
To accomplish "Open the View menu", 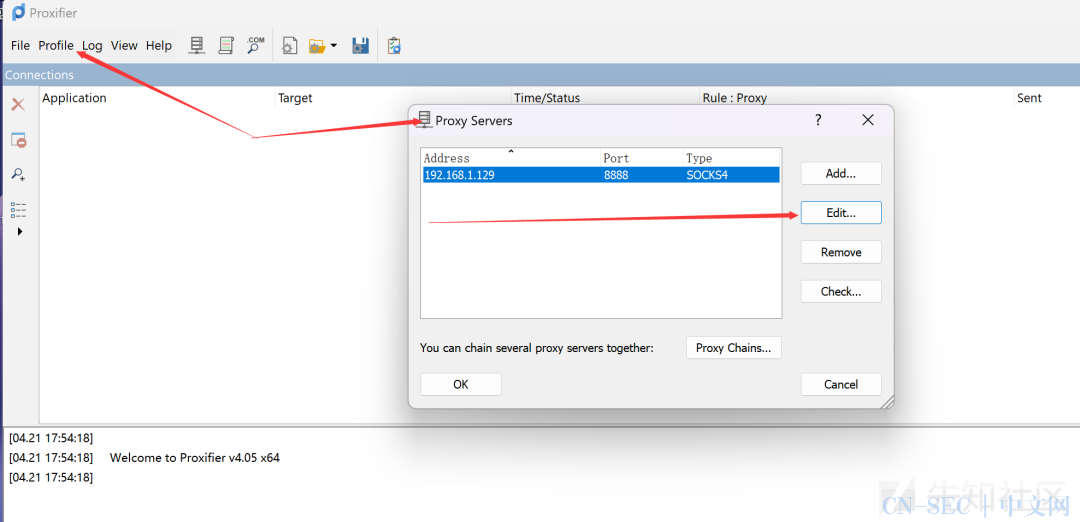I will click(x=124, y=45).
